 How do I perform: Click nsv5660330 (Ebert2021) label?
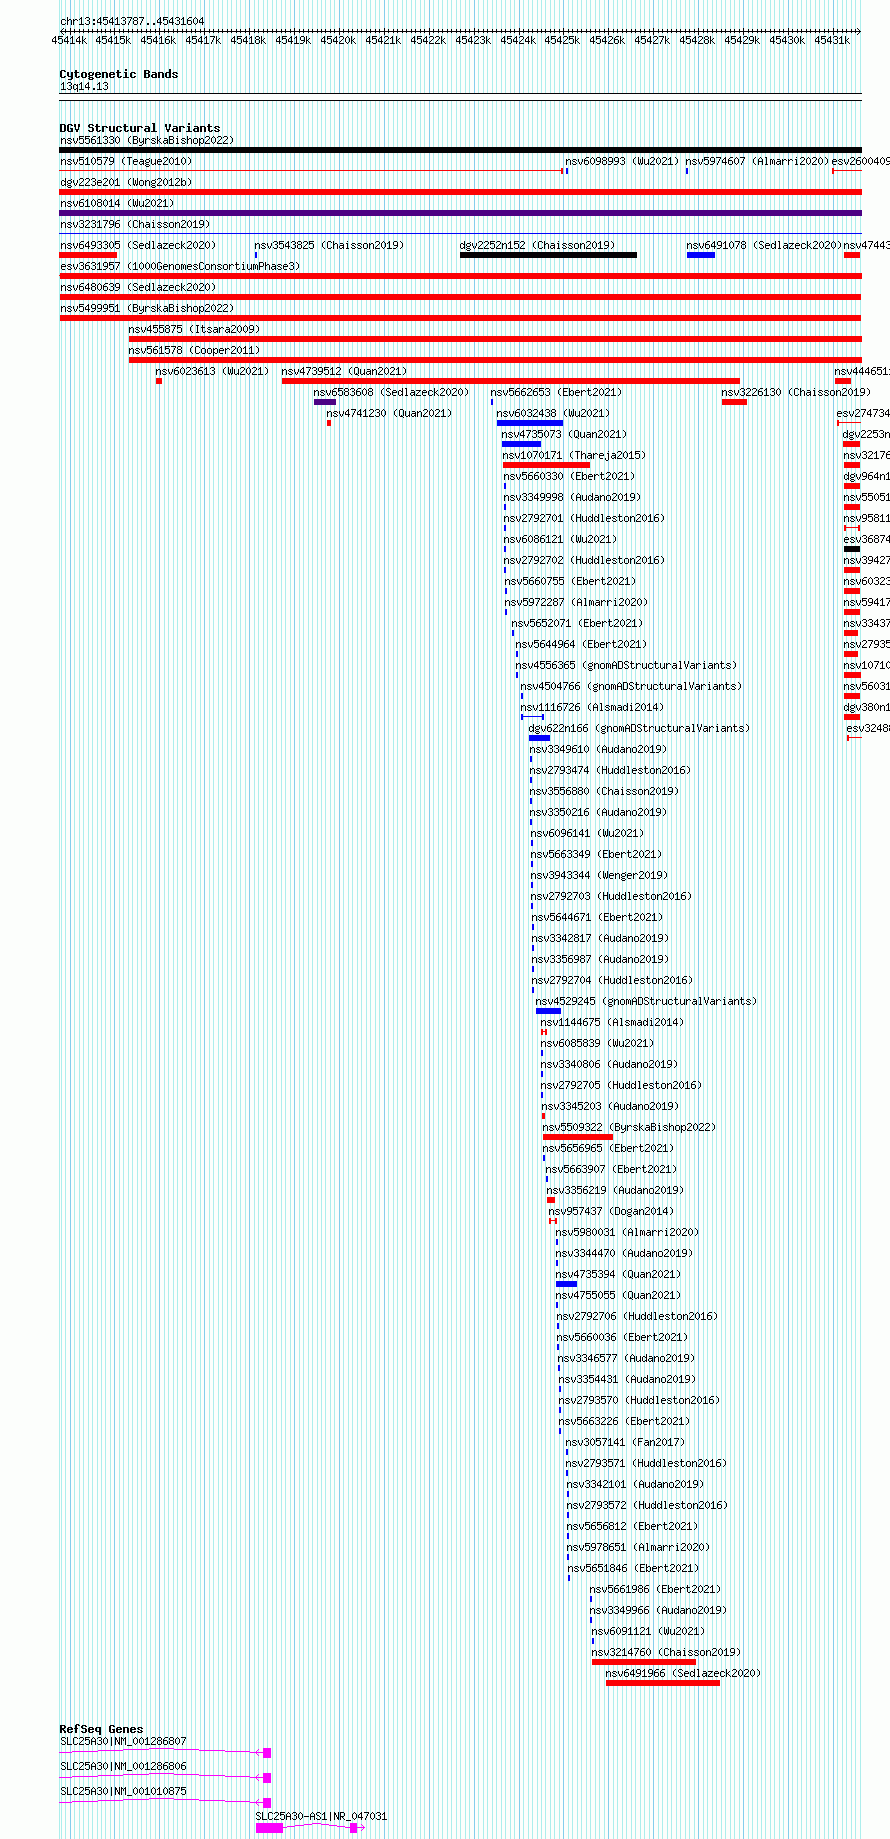(569, 476)
